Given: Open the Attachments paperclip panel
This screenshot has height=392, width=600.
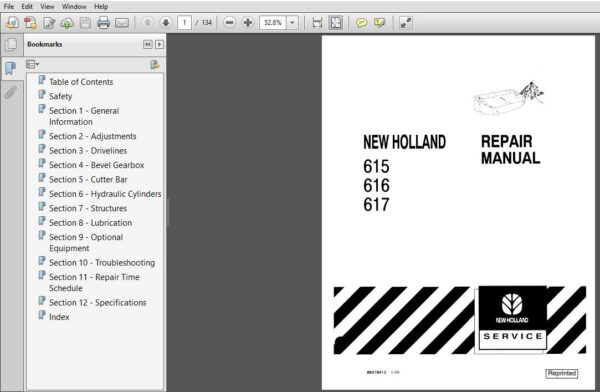Looking at the screenshot, I should click(x=11, y=92).
